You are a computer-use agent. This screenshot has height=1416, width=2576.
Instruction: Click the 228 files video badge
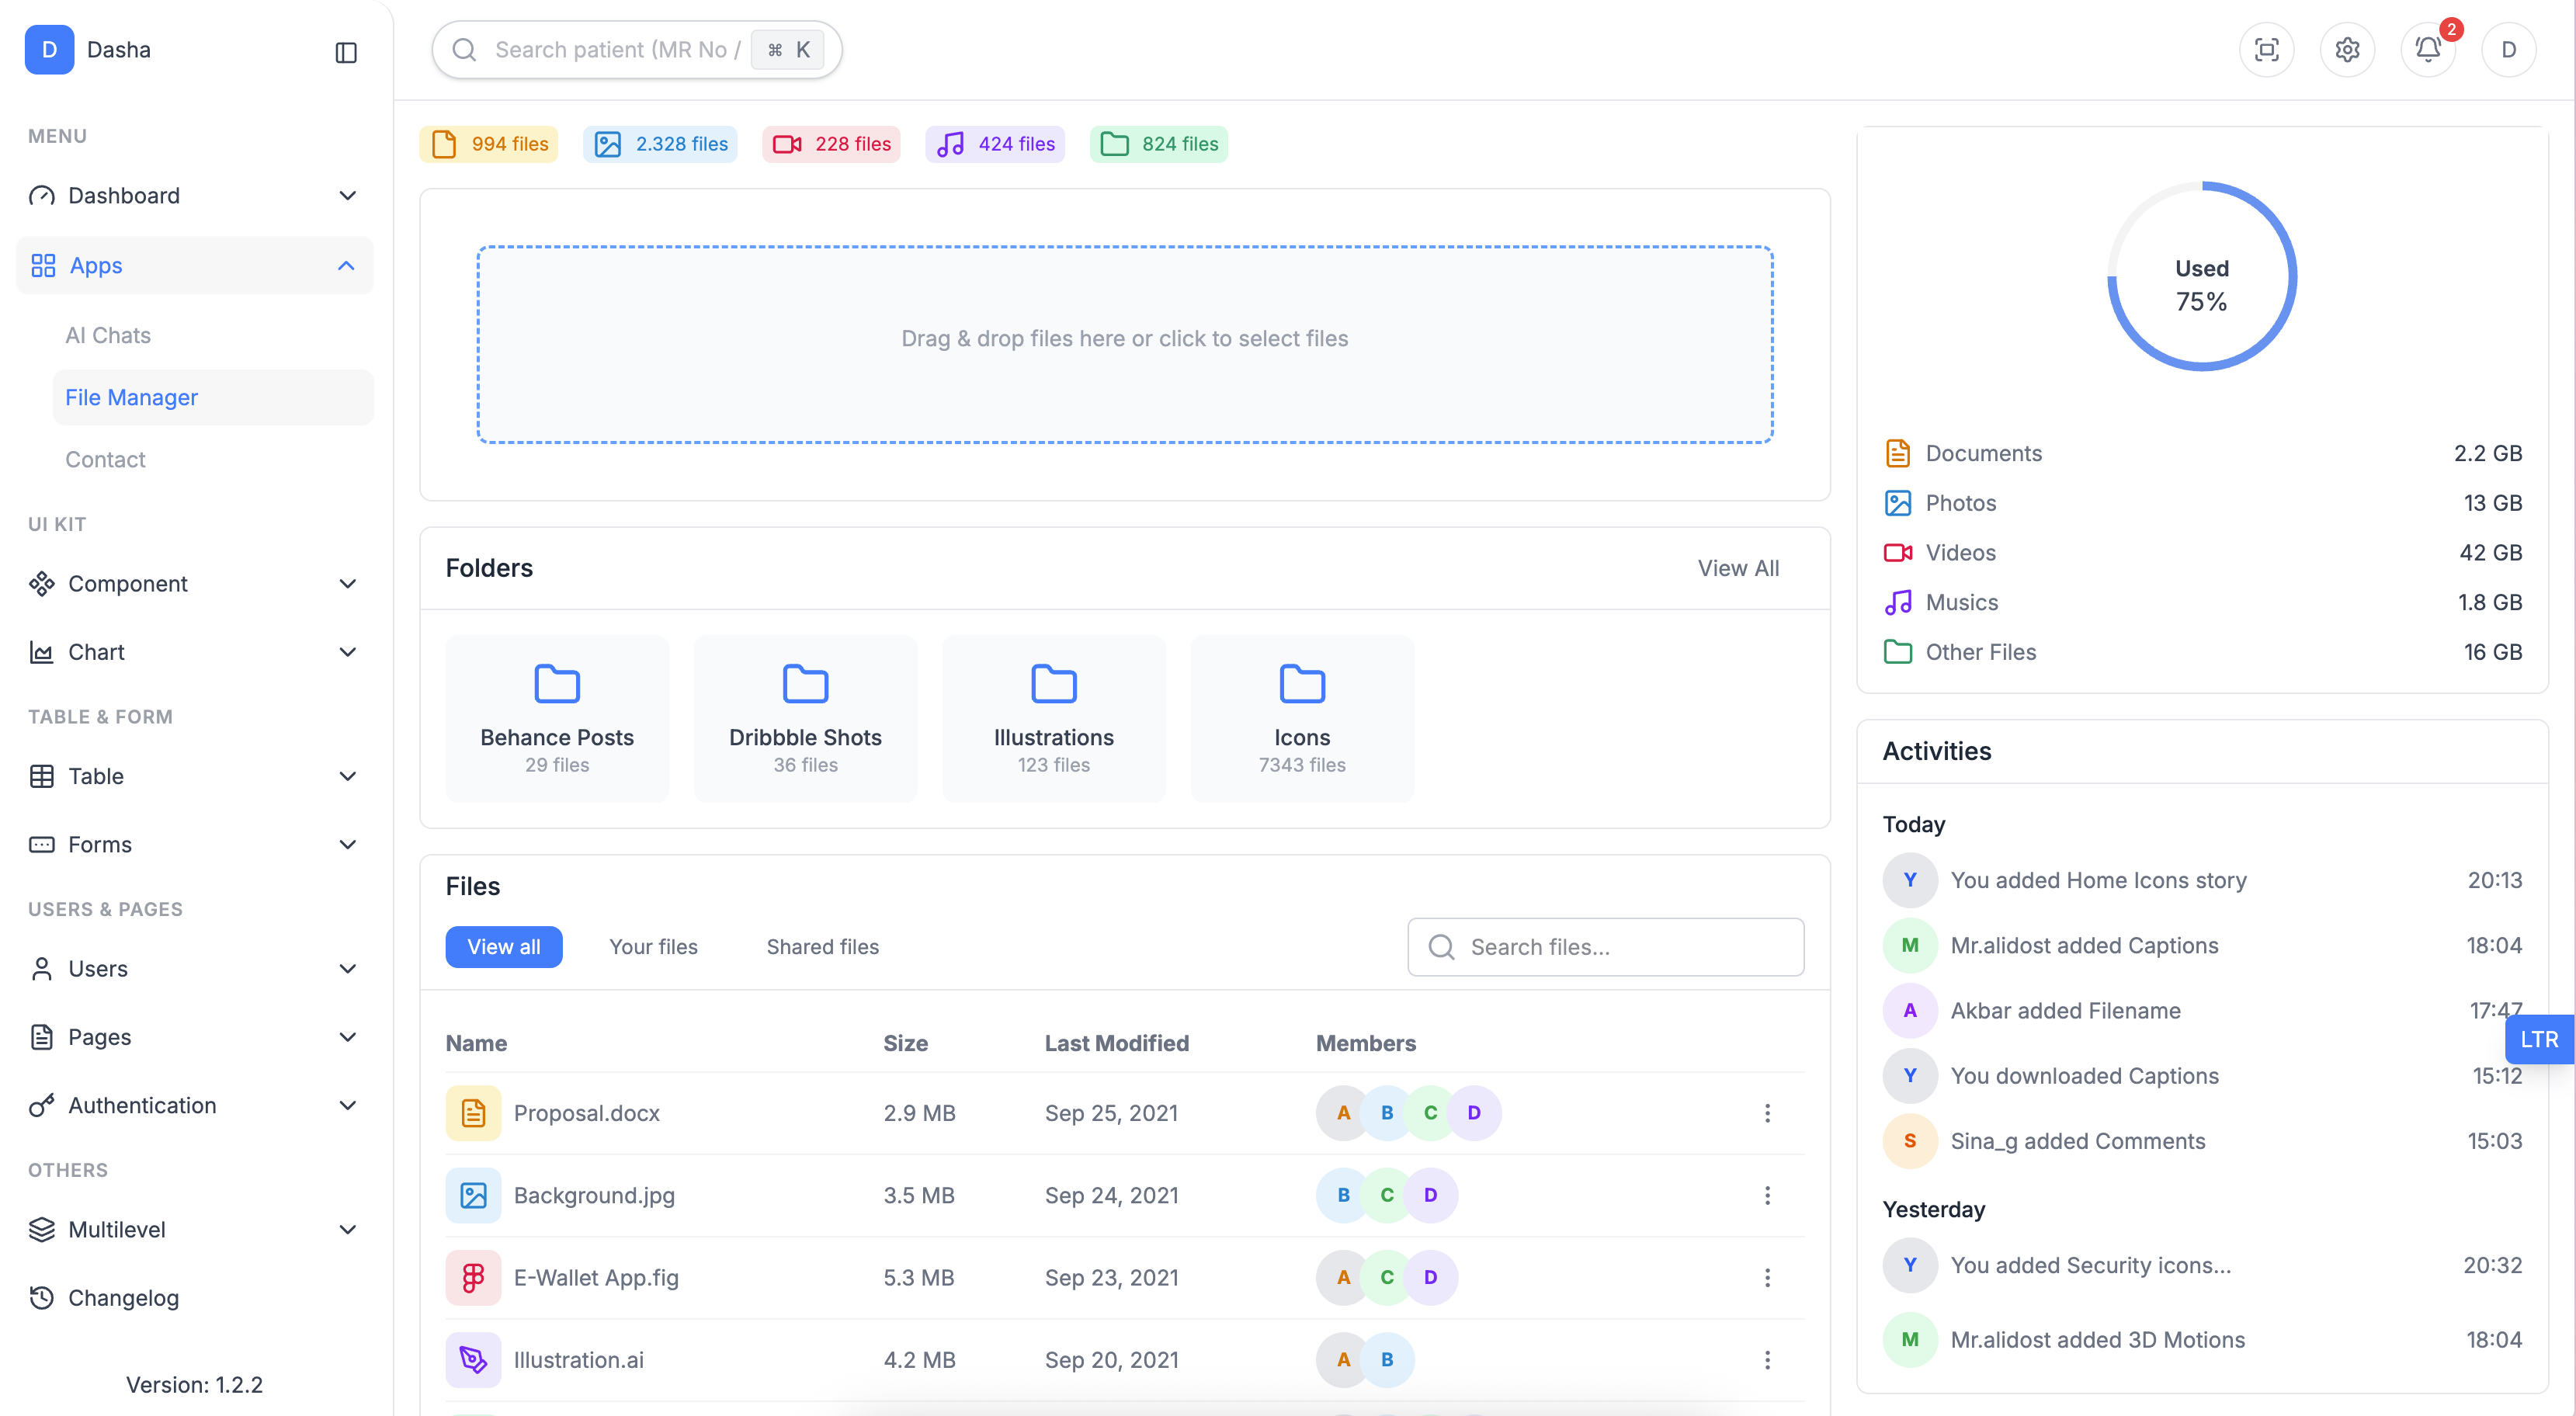(831, 144)
